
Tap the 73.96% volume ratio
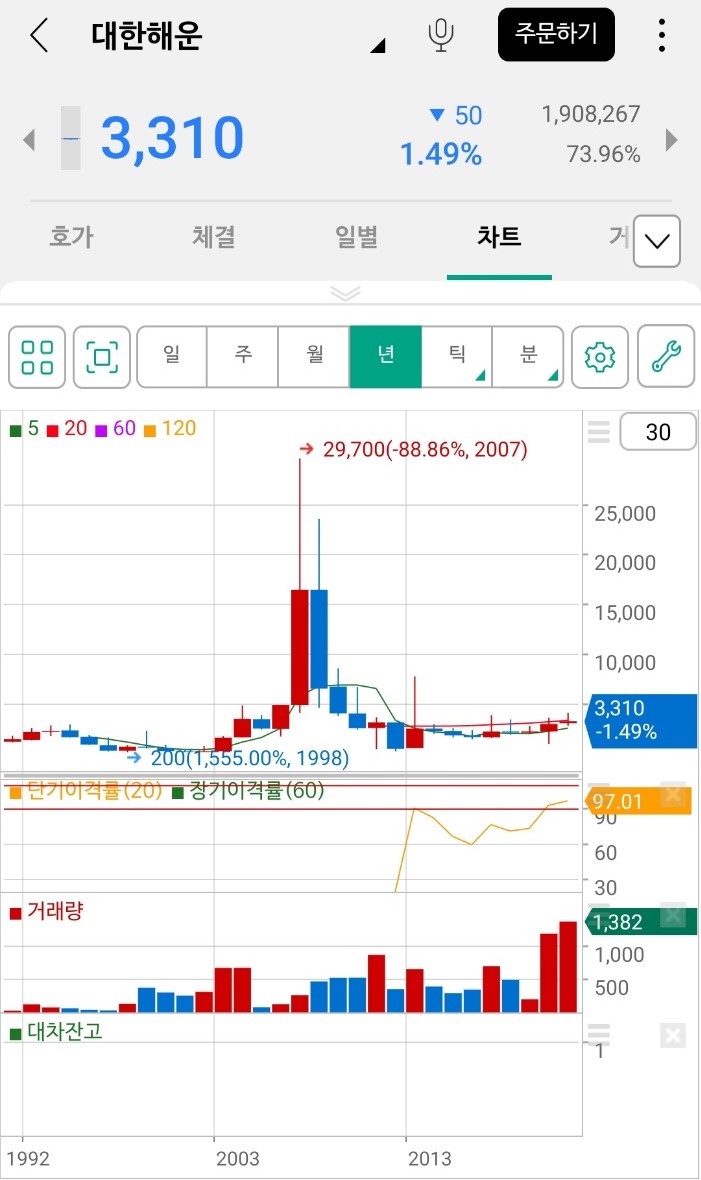[x=603, y=154]
